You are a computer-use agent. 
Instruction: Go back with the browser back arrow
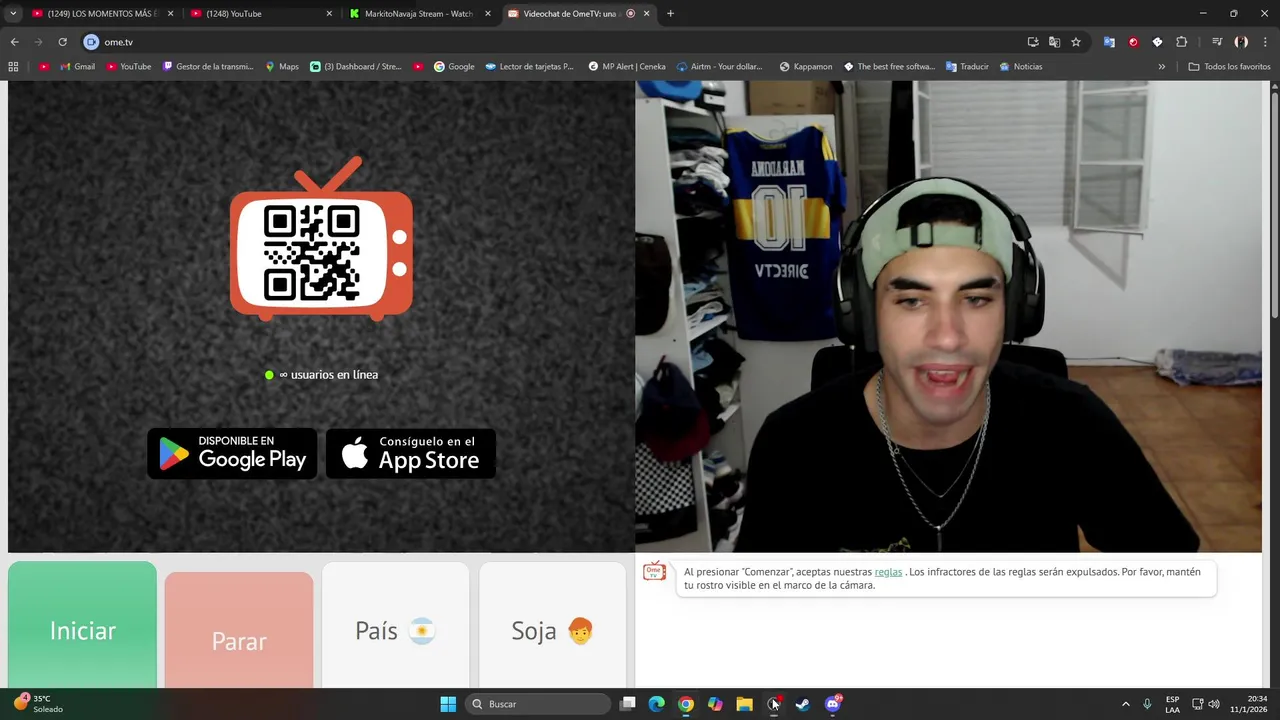tap(14, 42)
